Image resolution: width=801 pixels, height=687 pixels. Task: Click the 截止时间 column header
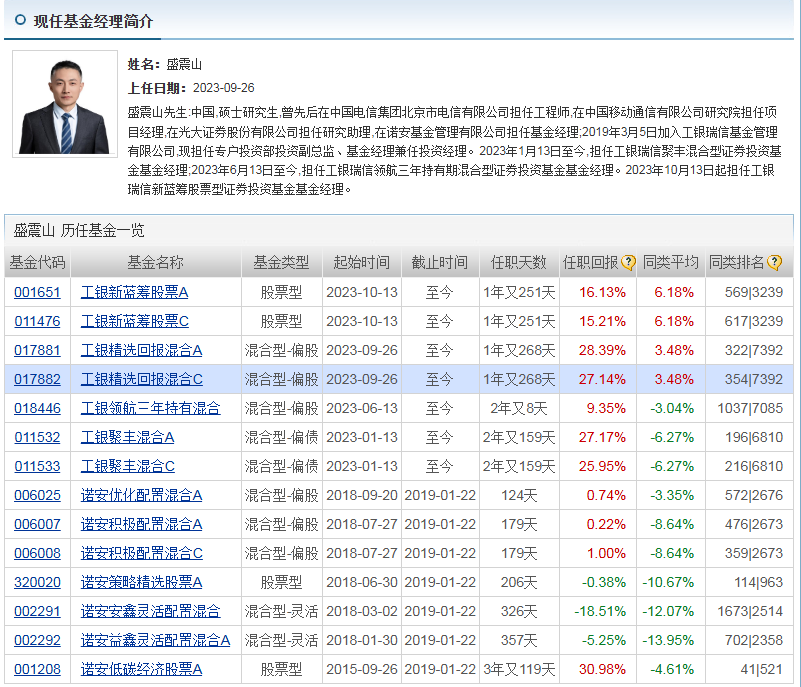[440, 263]
